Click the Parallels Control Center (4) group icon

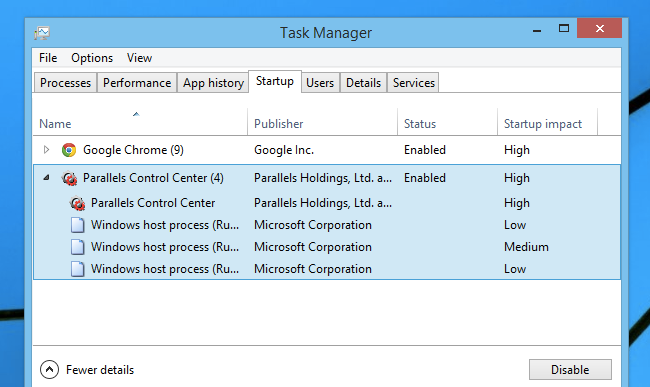[x=69, y=178]
